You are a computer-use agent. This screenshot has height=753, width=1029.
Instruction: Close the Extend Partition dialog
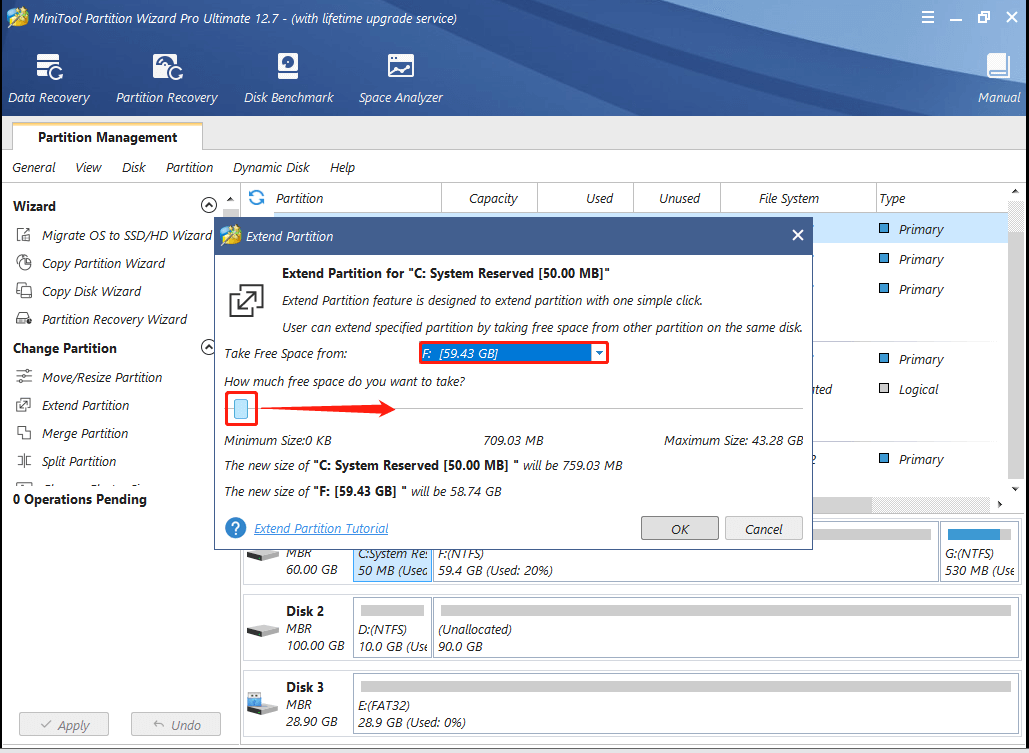pyautogui.click(x=797, y=235)
